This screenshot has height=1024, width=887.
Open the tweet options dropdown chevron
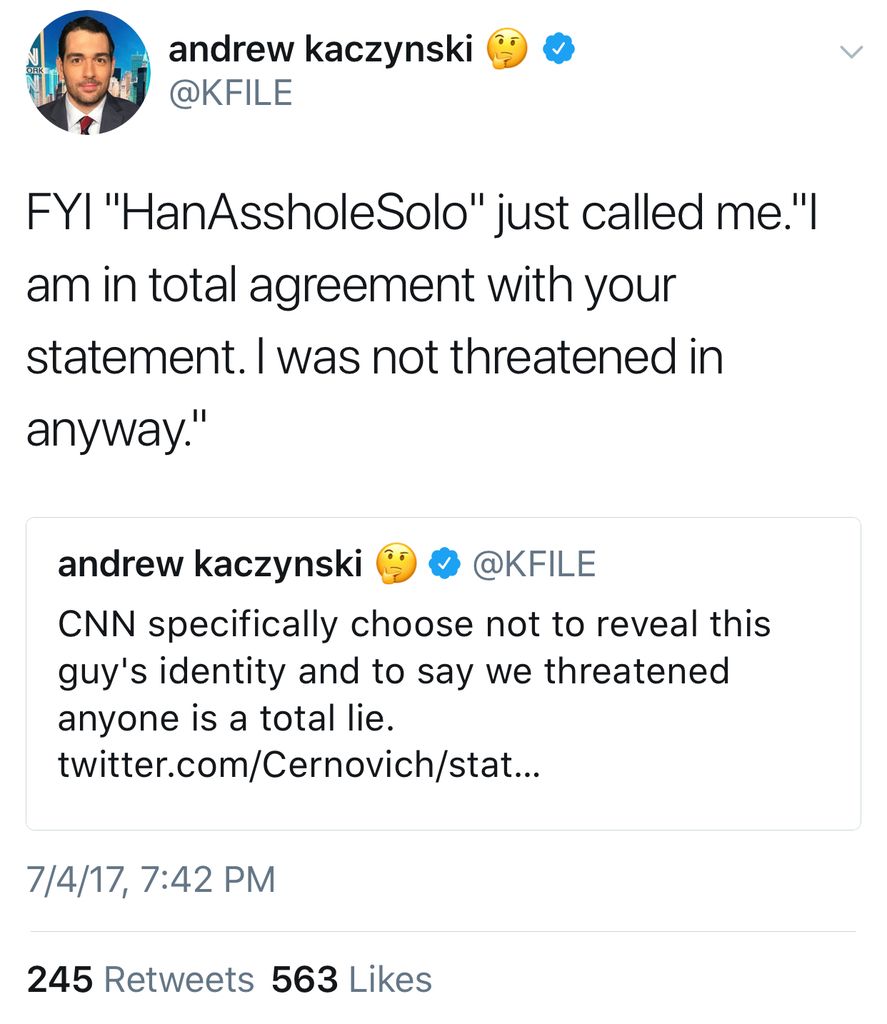850,52
